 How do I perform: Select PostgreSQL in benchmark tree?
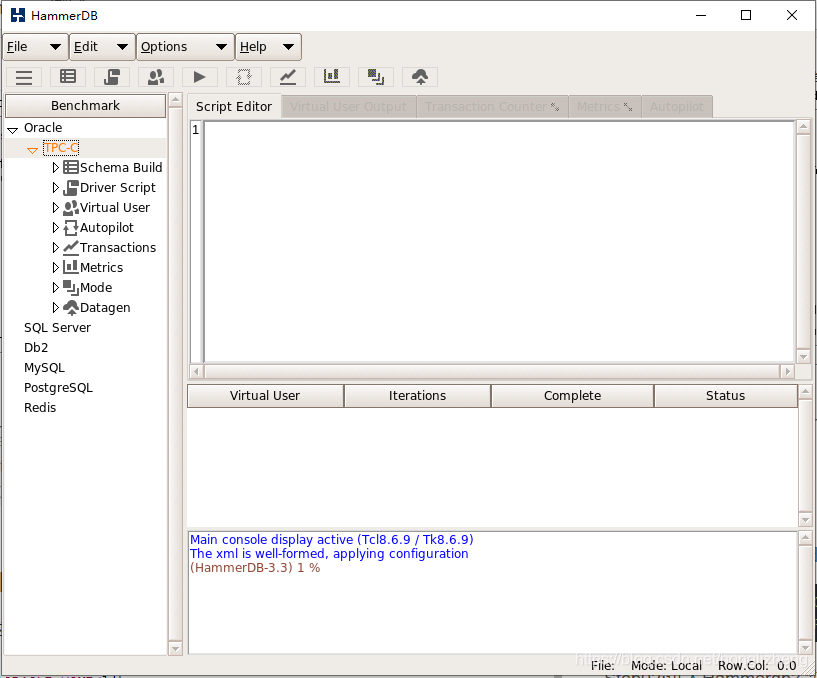pyautogui.click(x=58, y=388)
